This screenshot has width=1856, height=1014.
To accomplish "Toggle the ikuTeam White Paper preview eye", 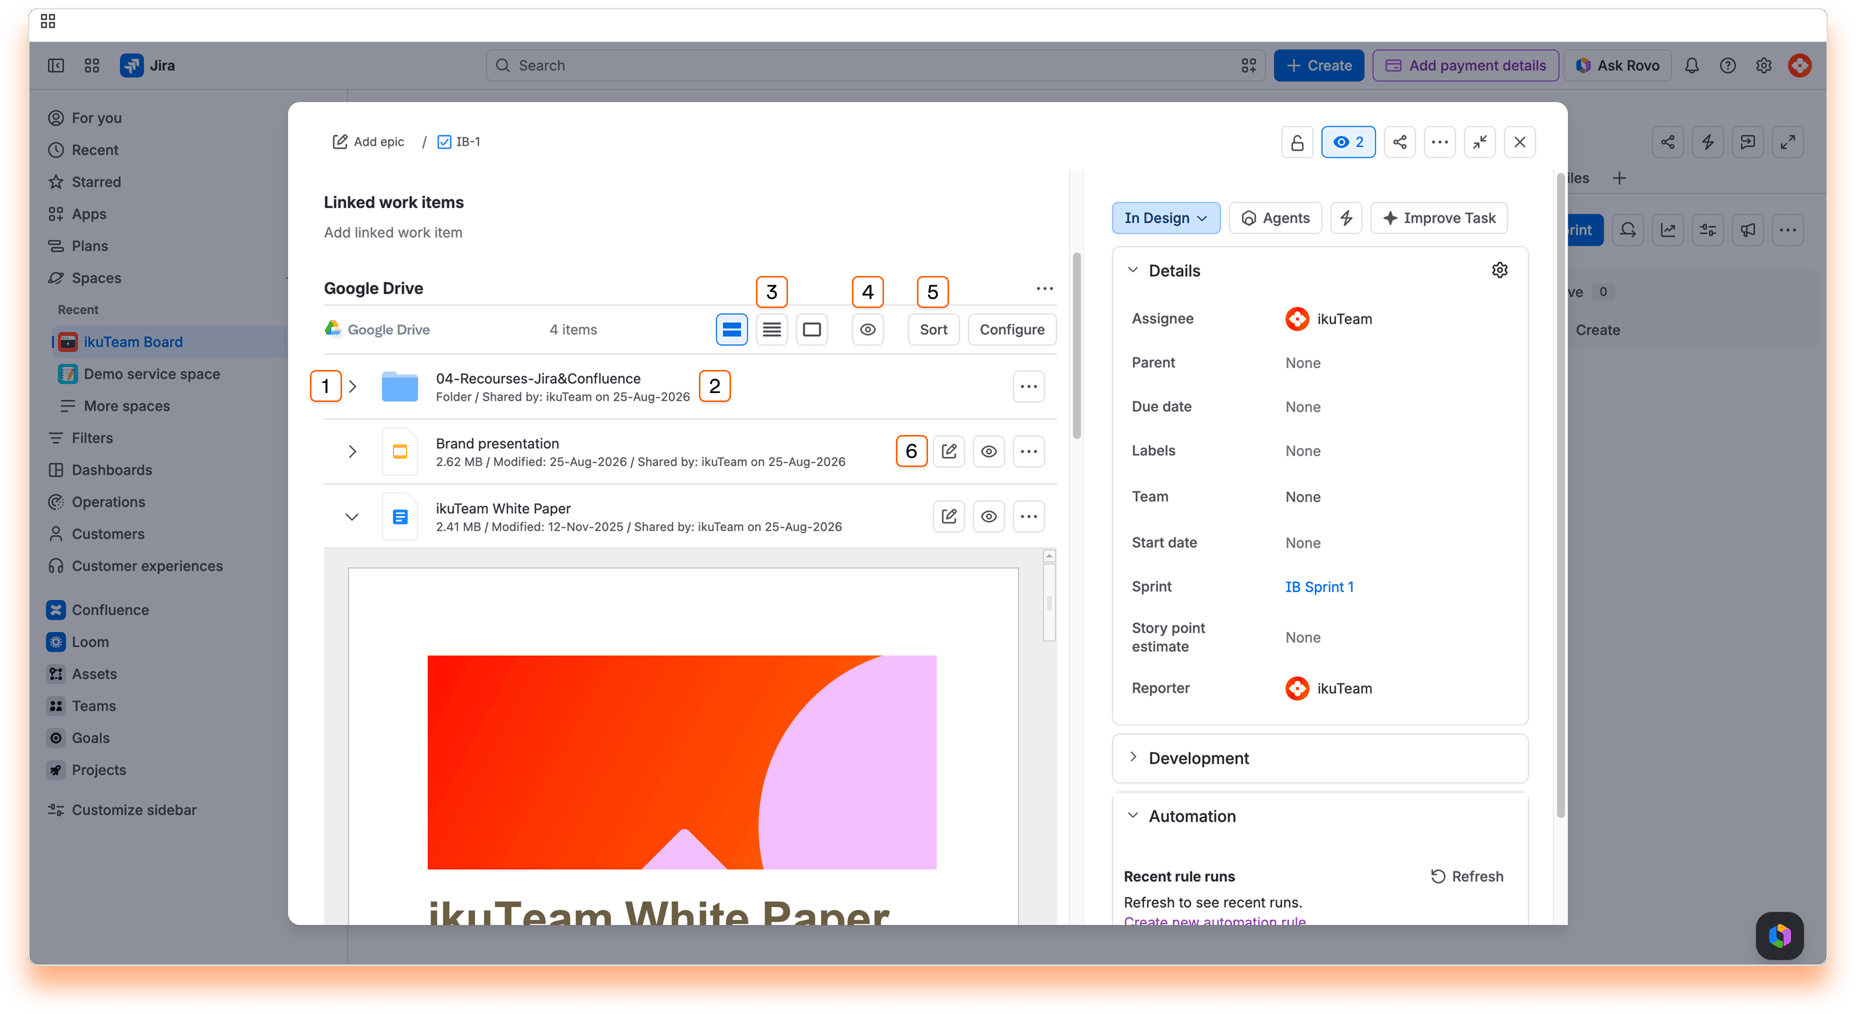I will click(x=988, y=516).
